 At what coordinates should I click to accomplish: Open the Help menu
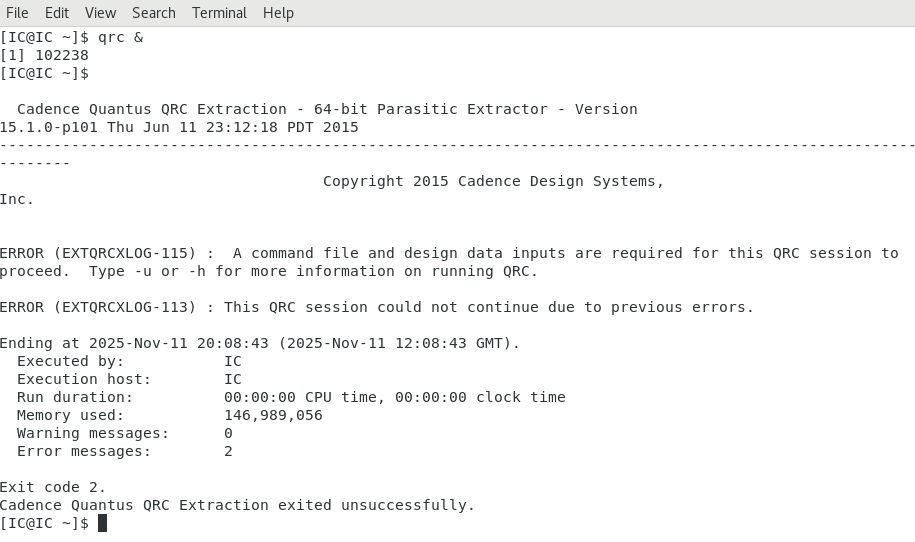(278, 13)
